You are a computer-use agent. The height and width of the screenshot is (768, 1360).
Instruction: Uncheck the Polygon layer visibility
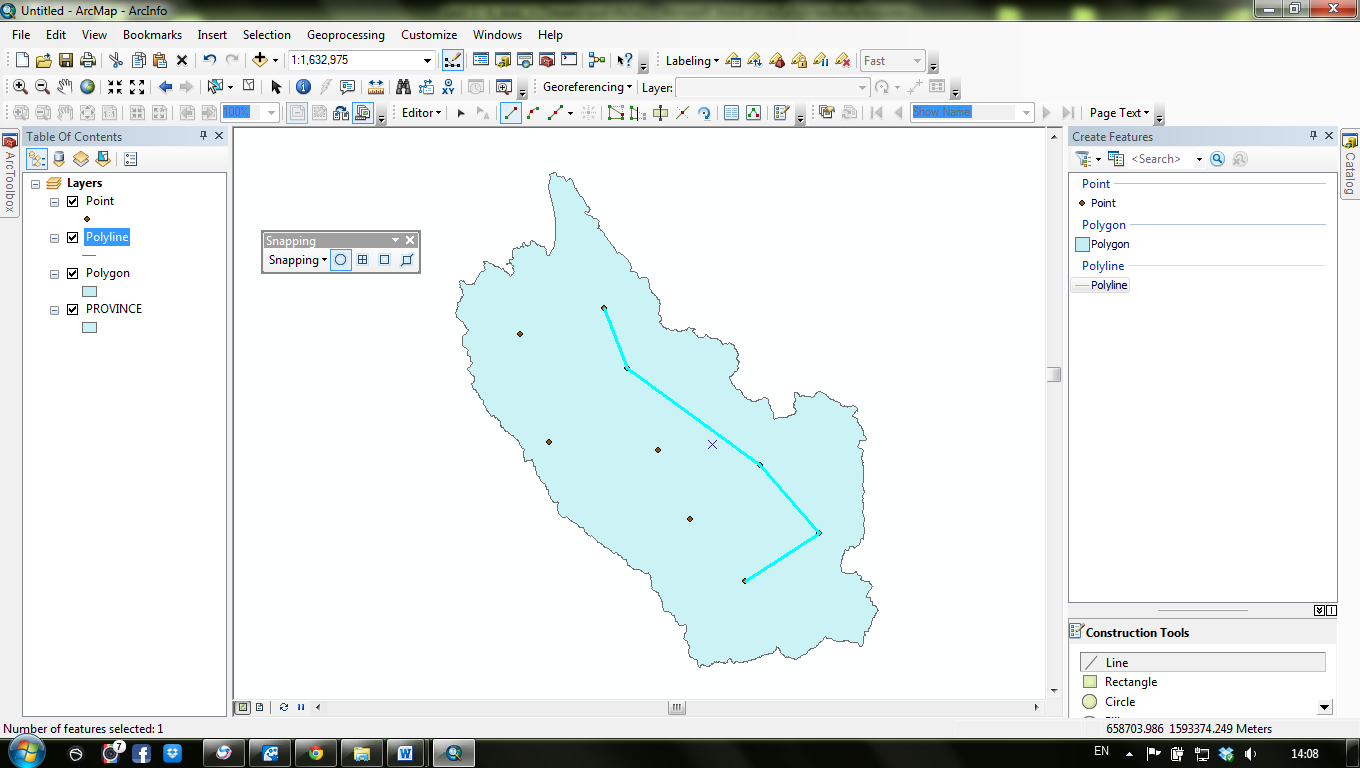coord(73,272)
